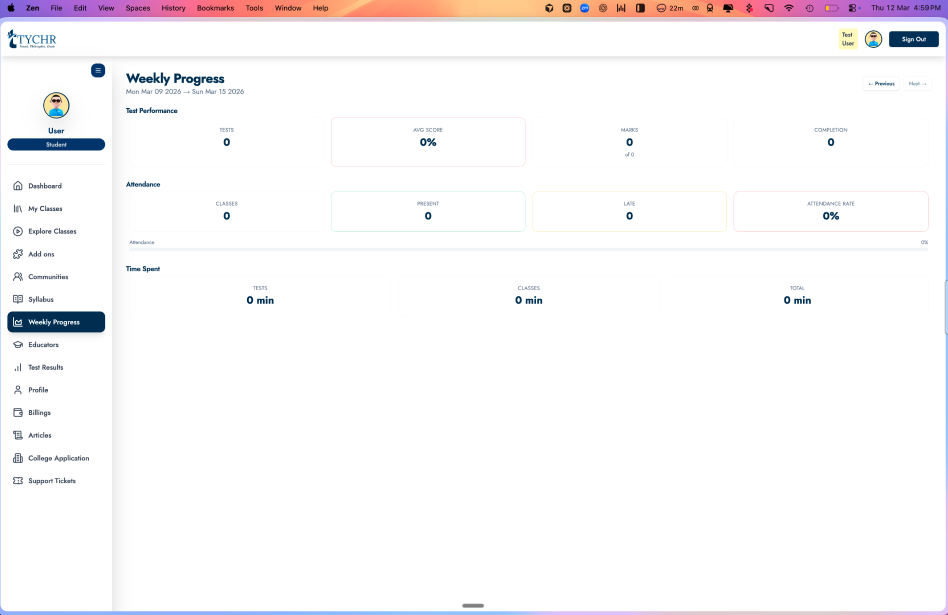This screenshot has height=615, width=948.
Task: Go to the previous week
Action: click(x=881, y=84)
